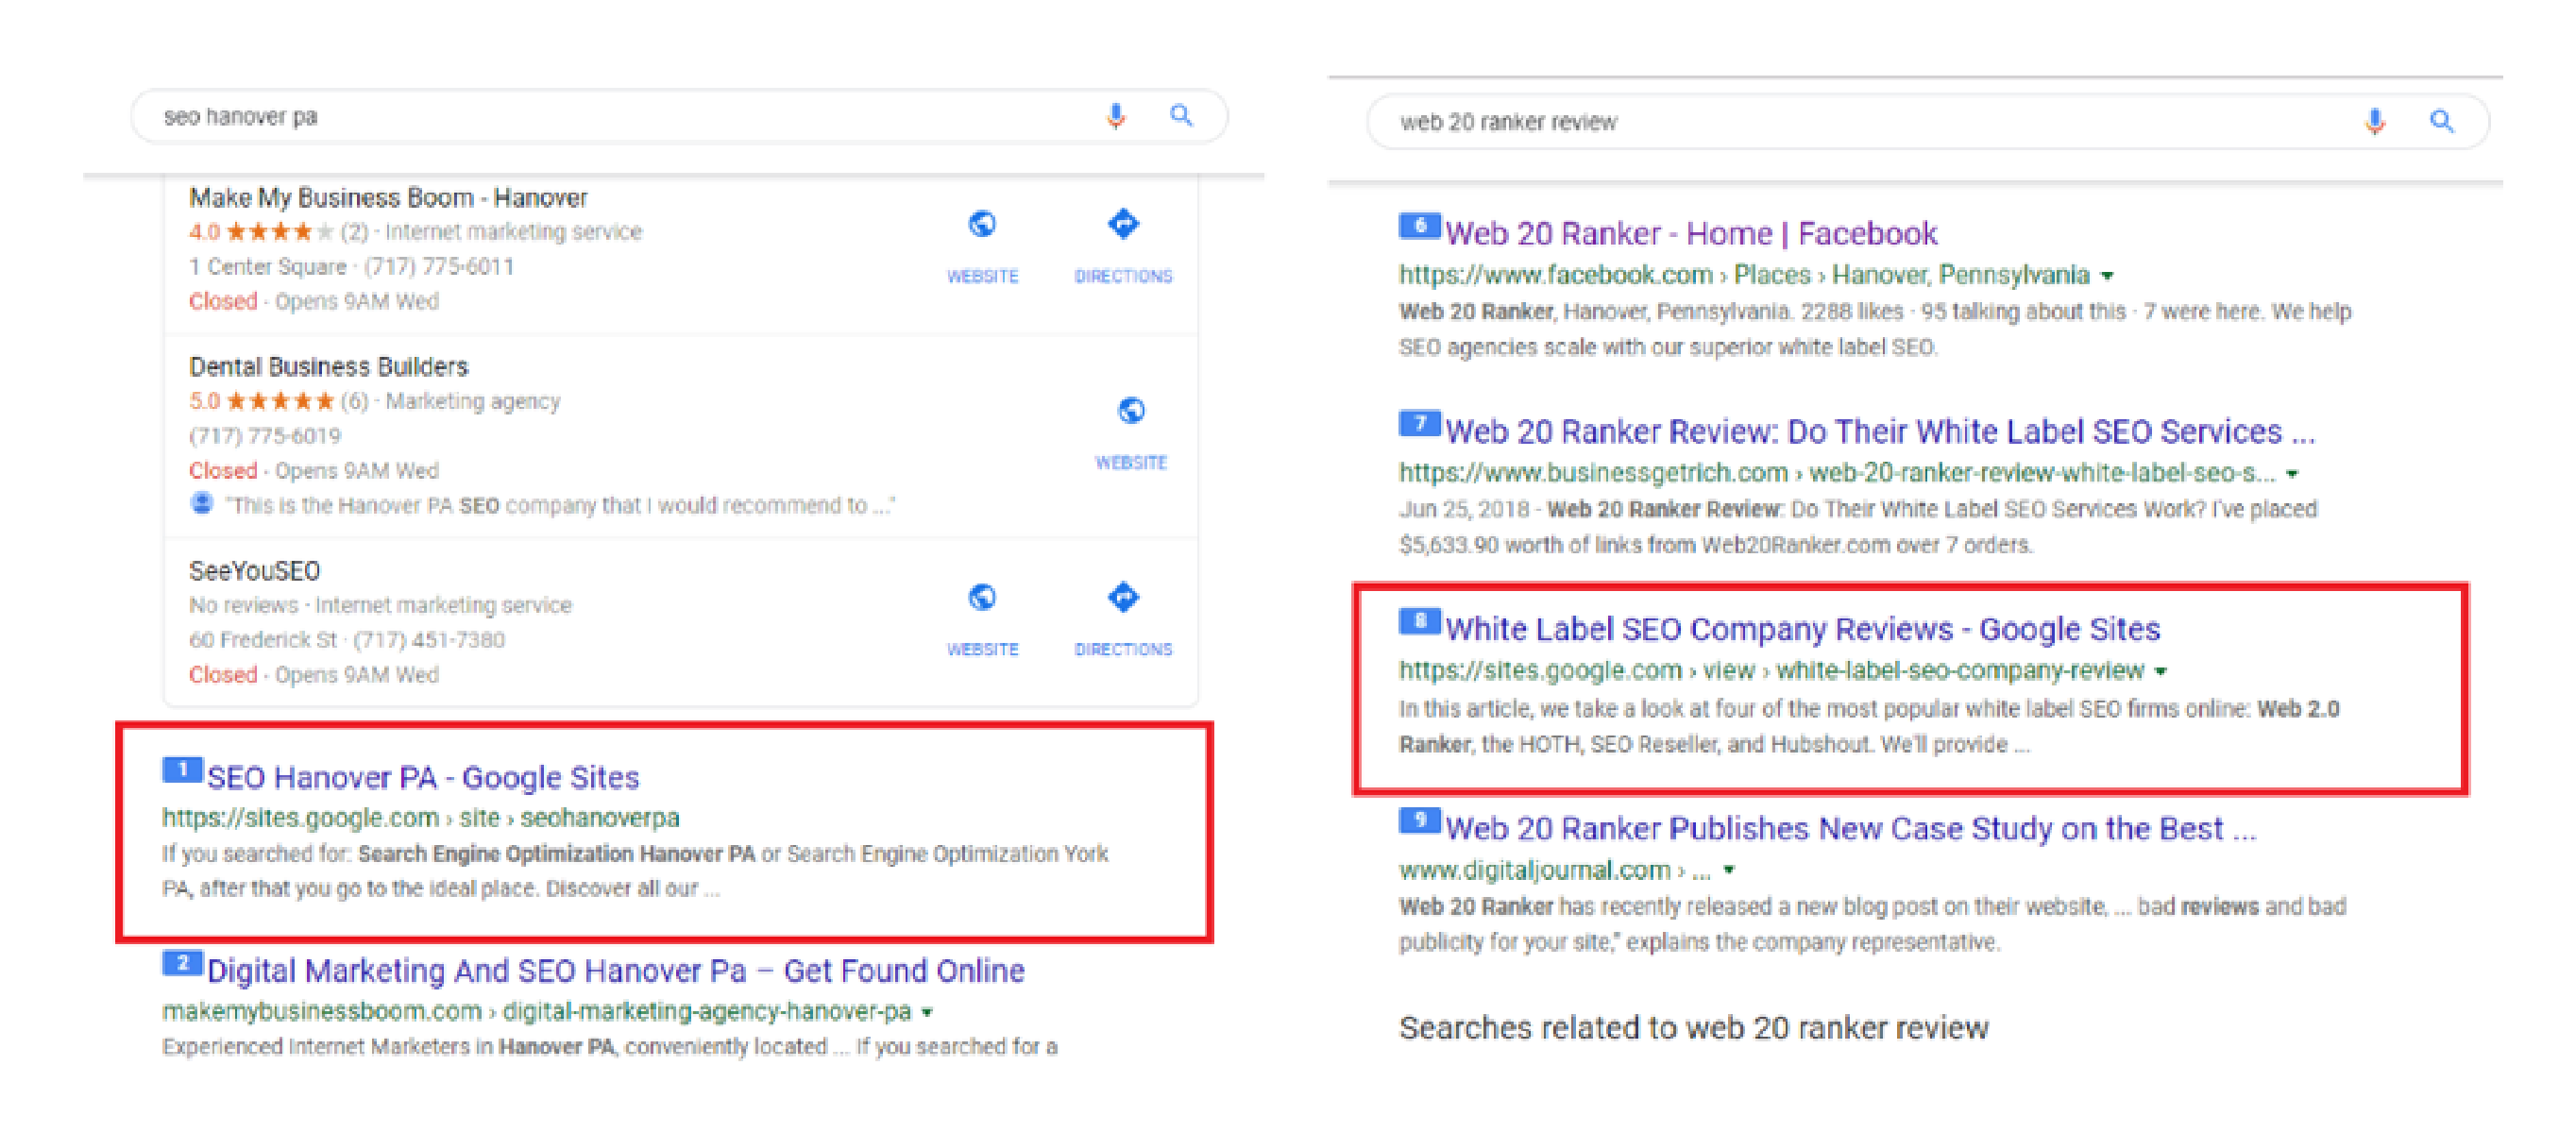Expand dropdown arrow next to businessgetrich.com URL
Screen dimensions: 2576x1133
click(2292, 474)
